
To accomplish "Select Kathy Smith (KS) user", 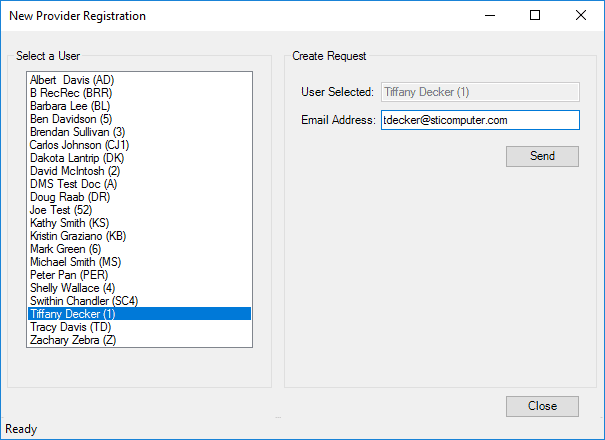I will click(x=139, y=223).
